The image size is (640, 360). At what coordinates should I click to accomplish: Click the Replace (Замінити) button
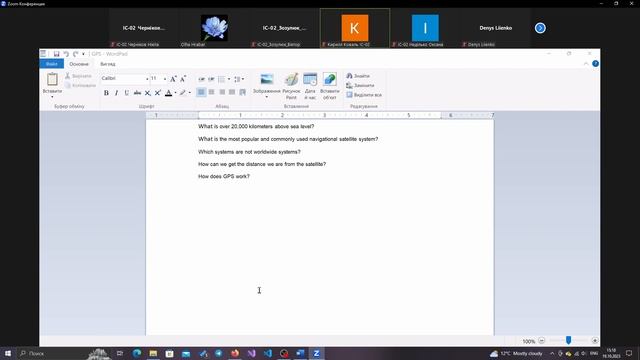(360, 85)
